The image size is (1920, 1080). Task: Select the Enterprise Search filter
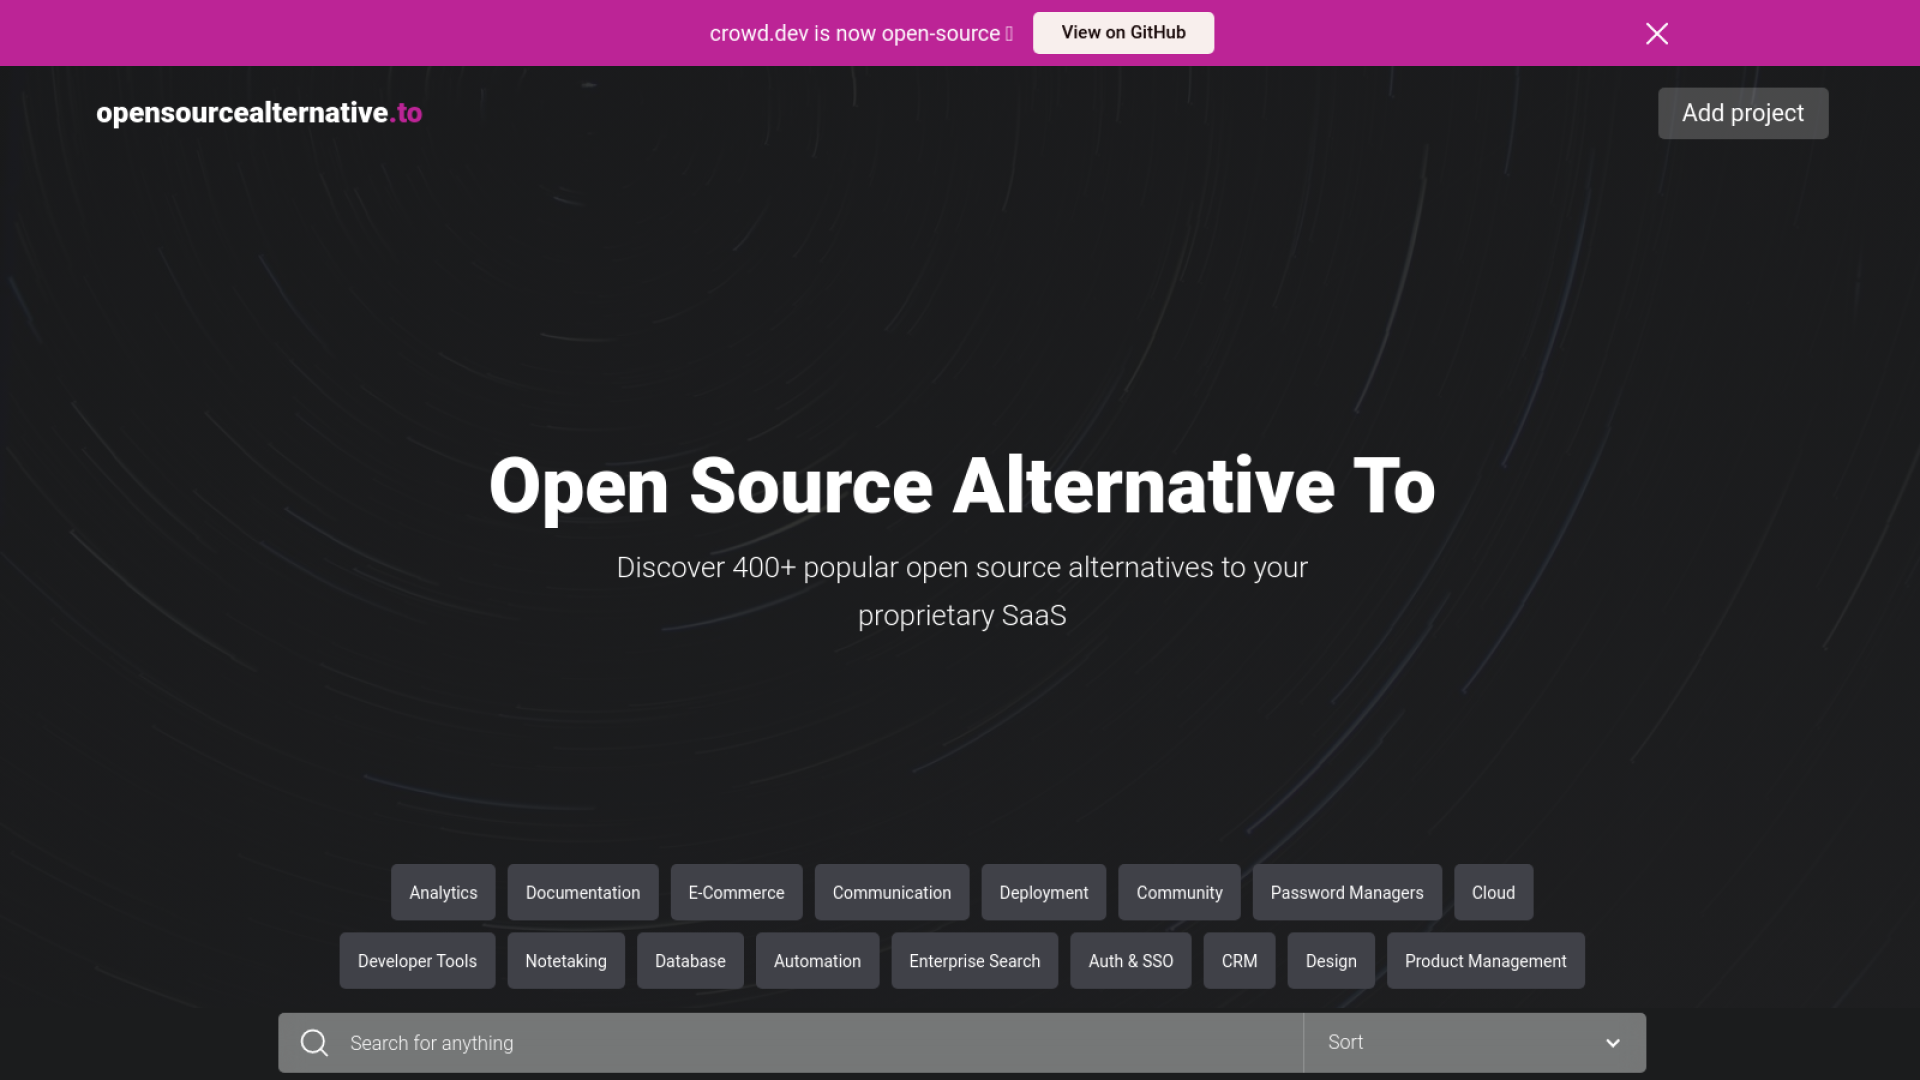click(974, 961)
